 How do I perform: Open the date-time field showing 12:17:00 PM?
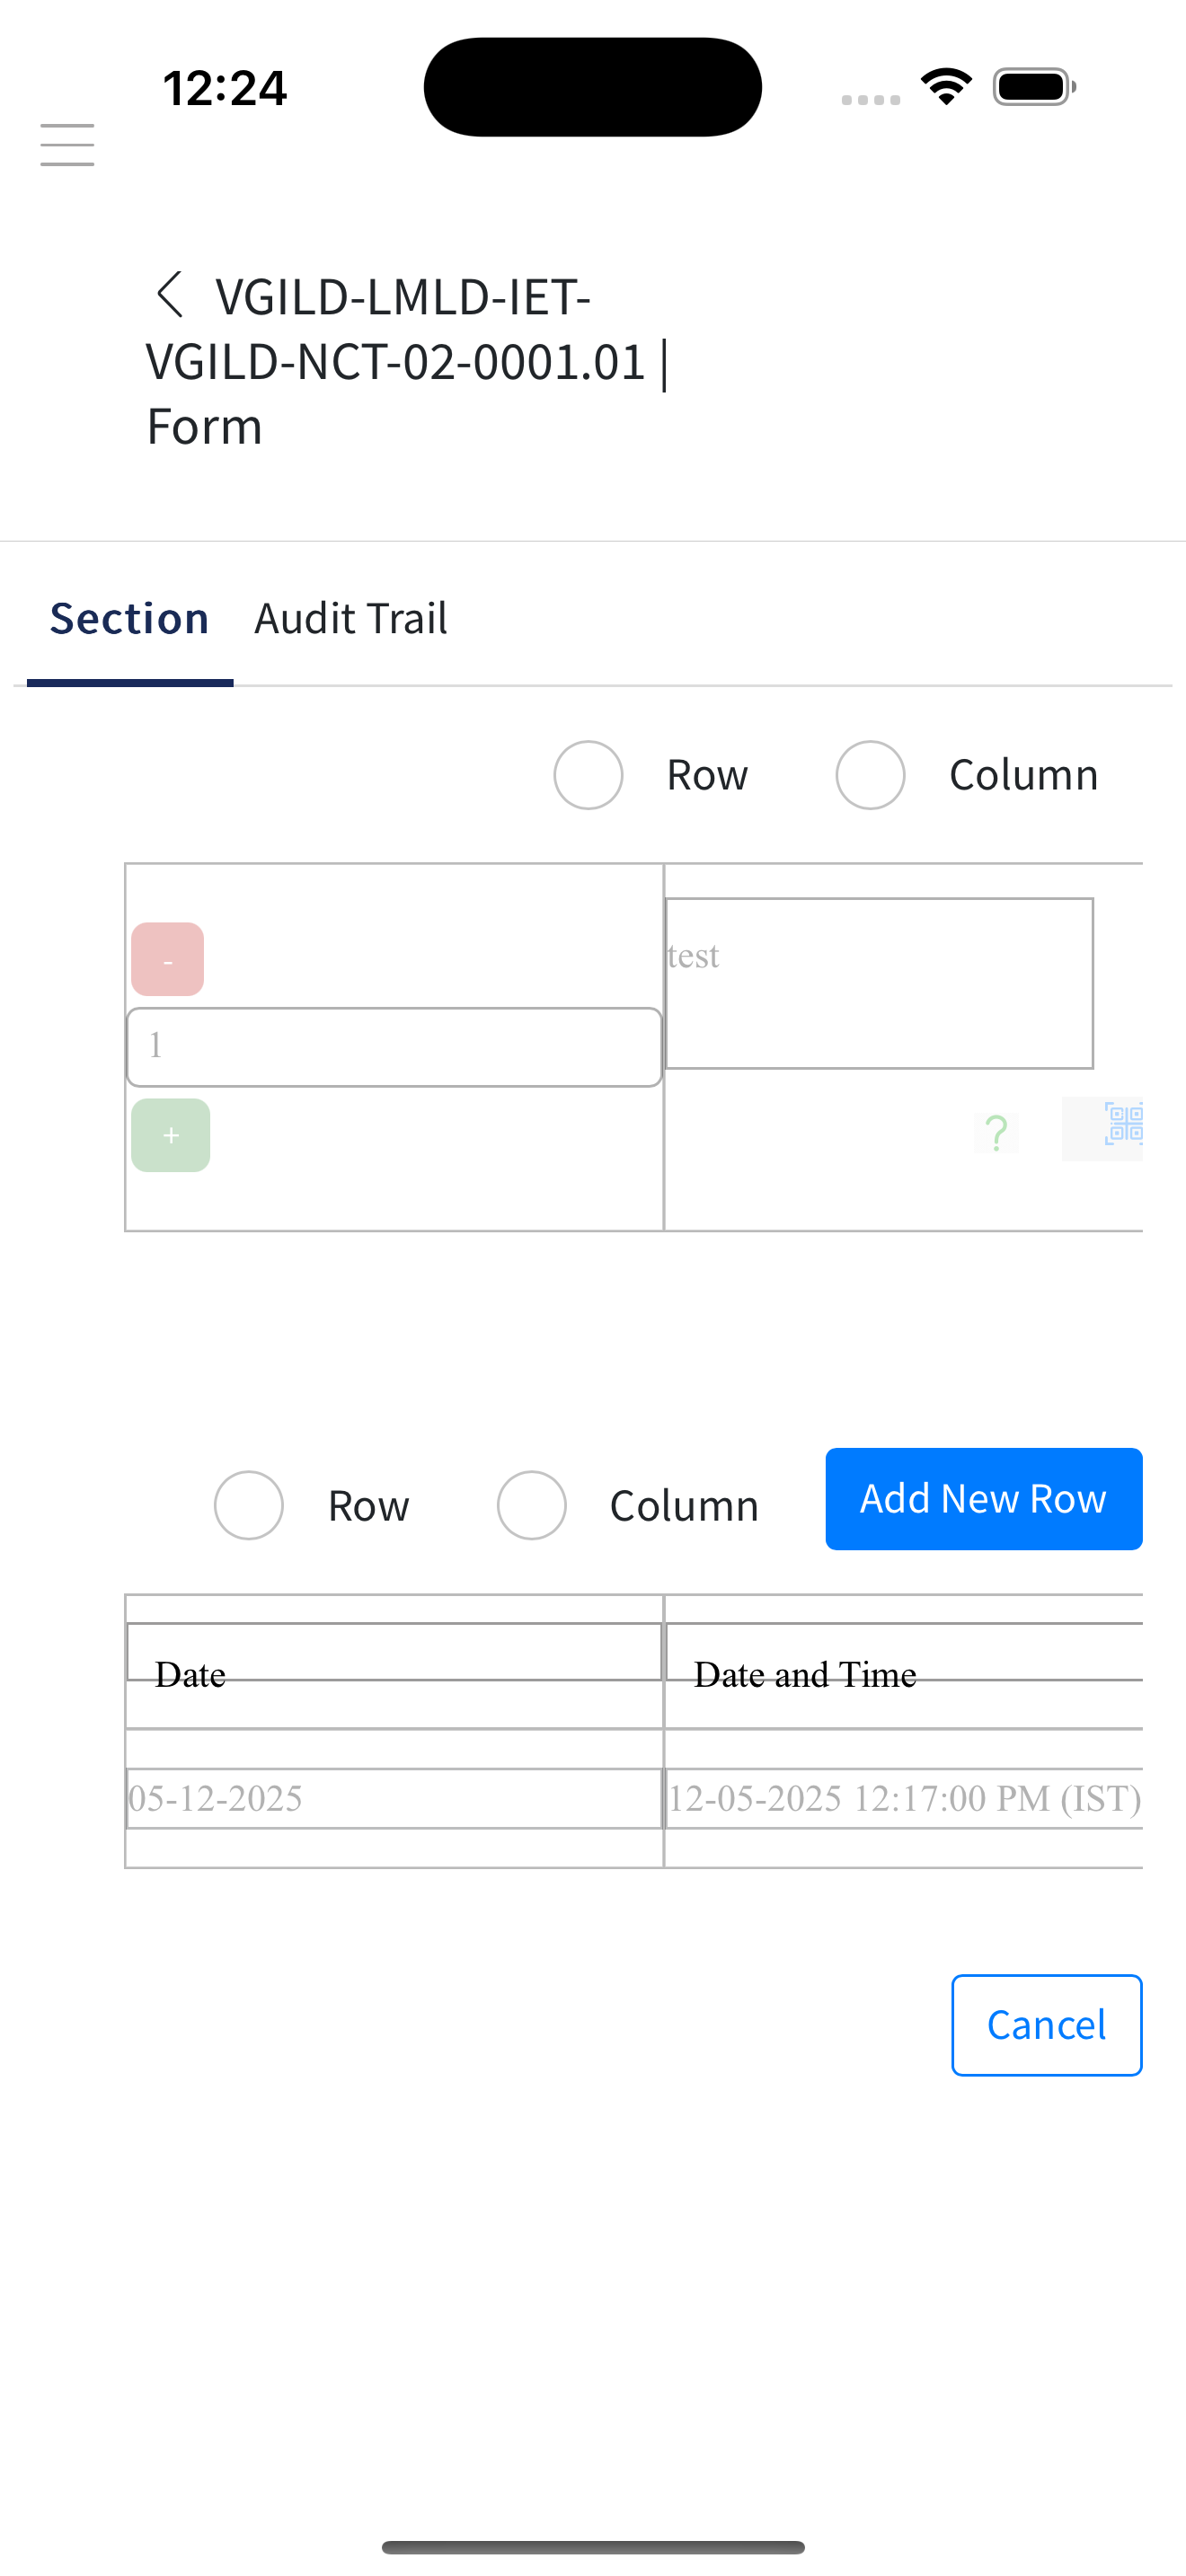(904, 1798)
